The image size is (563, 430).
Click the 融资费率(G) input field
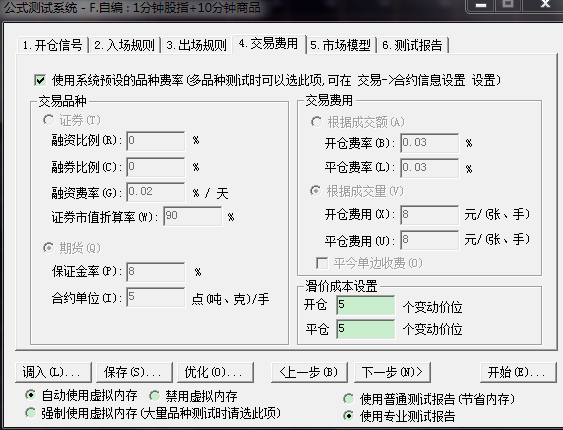pos(156,192)
